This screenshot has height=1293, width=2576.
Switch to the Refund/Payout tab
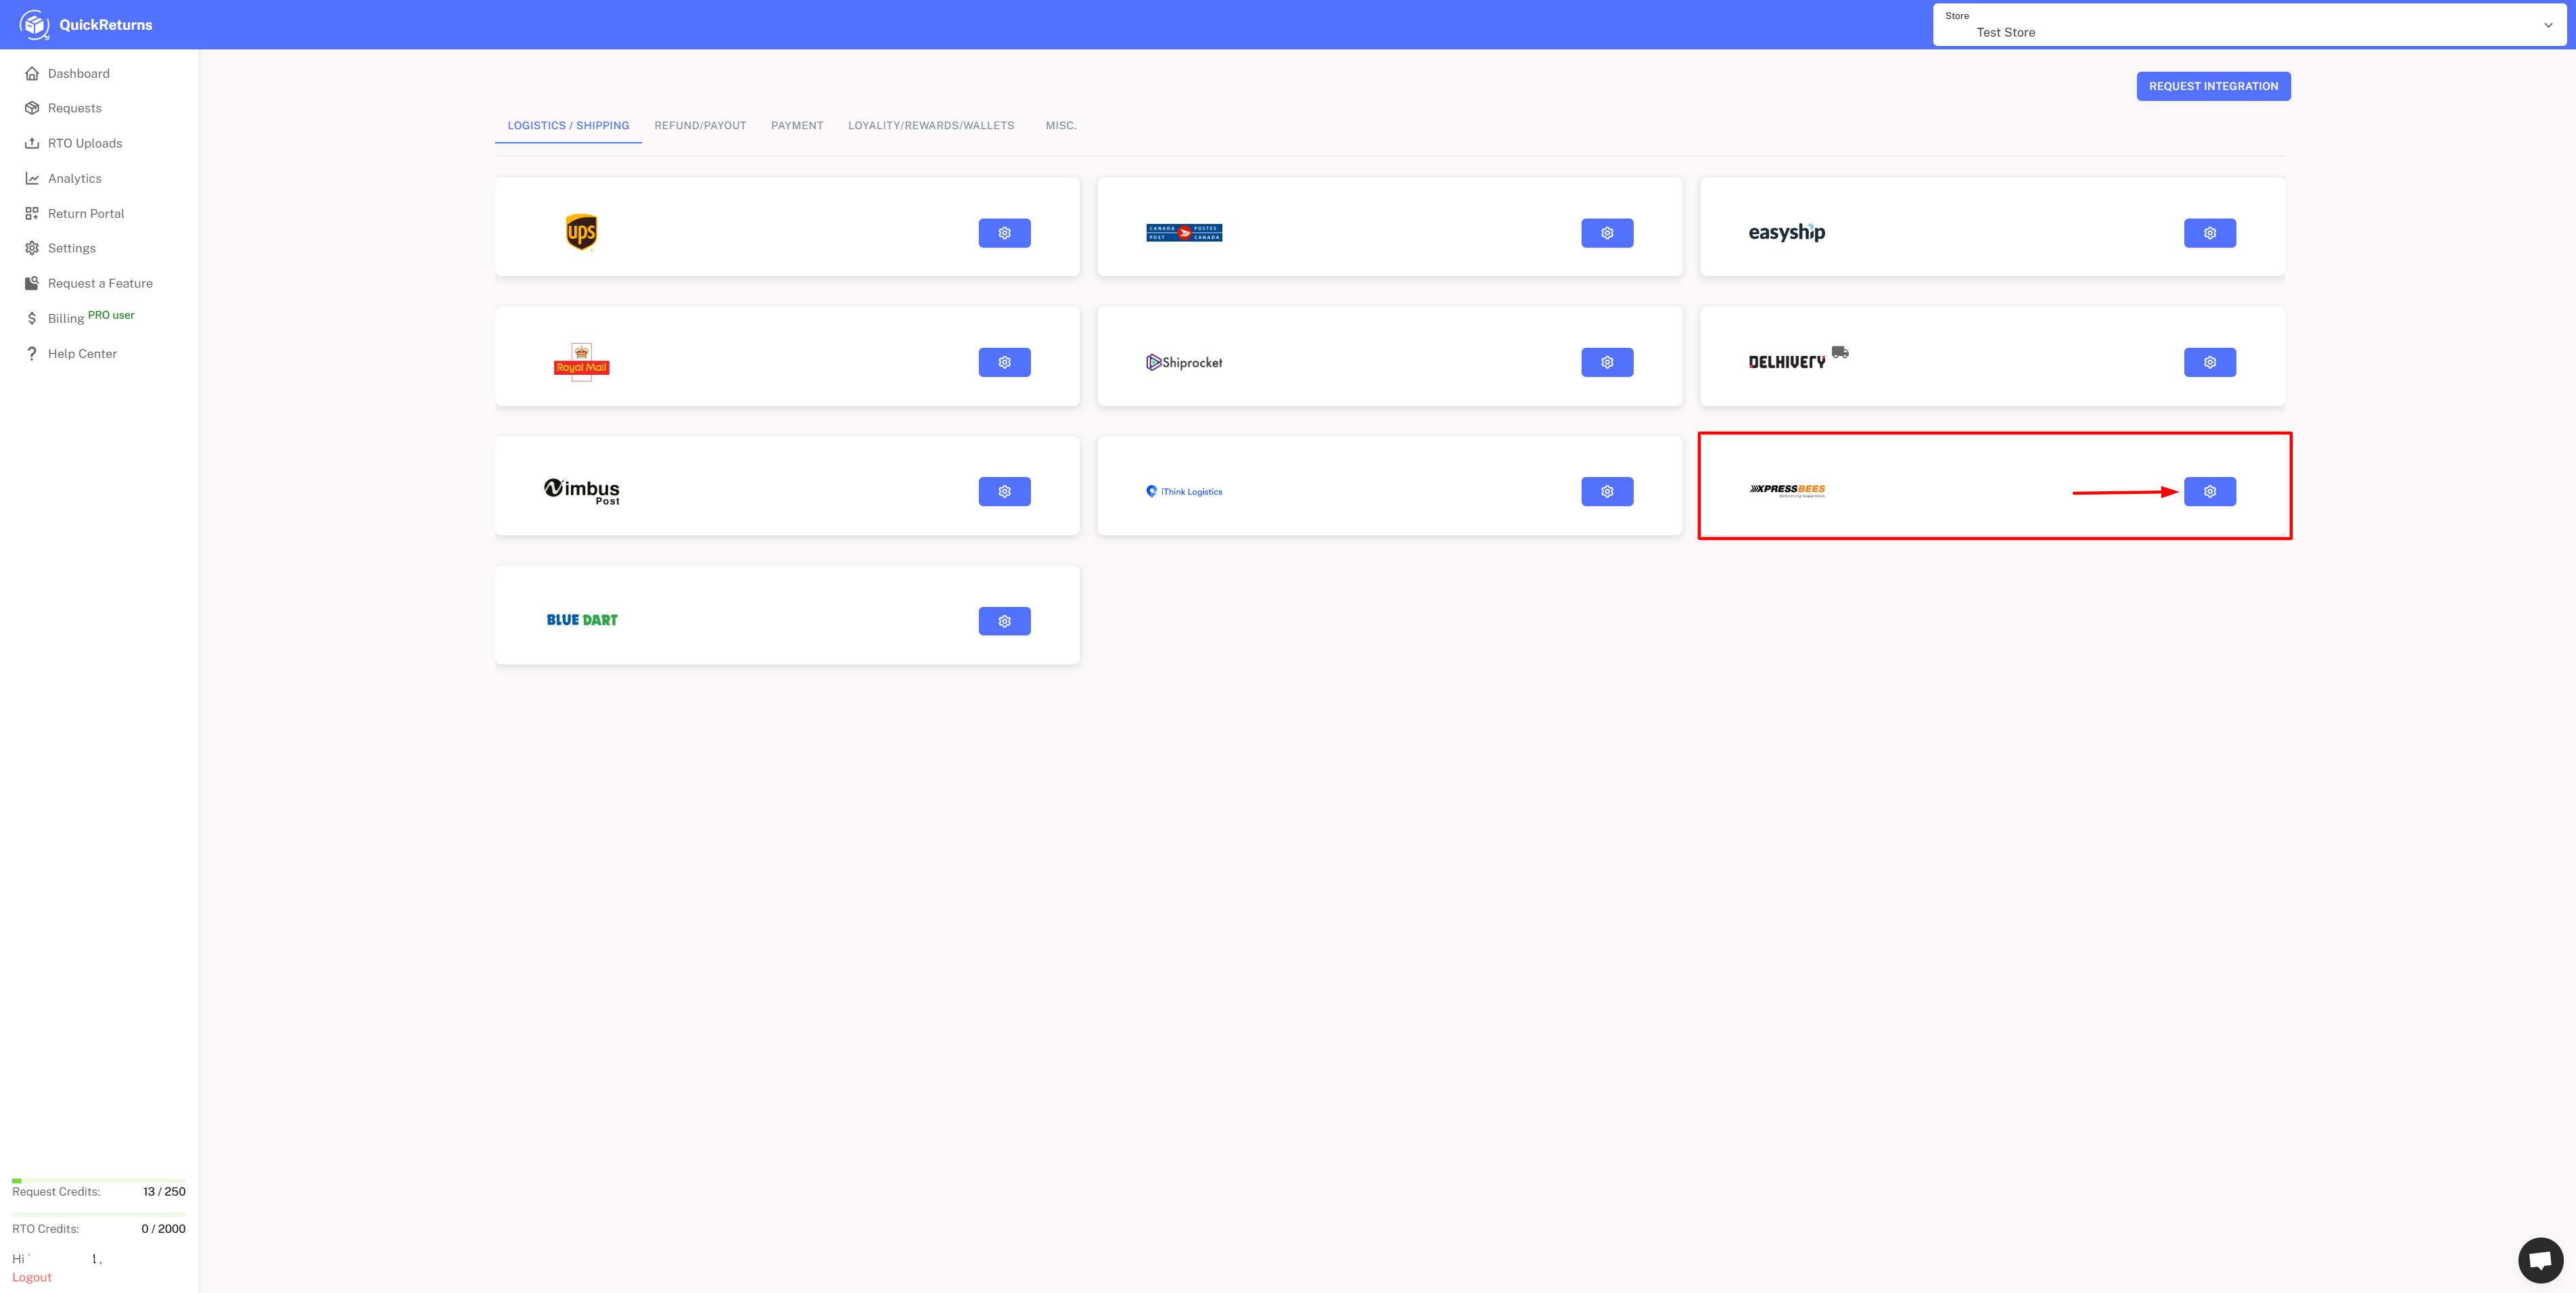[x=700, y=126]
